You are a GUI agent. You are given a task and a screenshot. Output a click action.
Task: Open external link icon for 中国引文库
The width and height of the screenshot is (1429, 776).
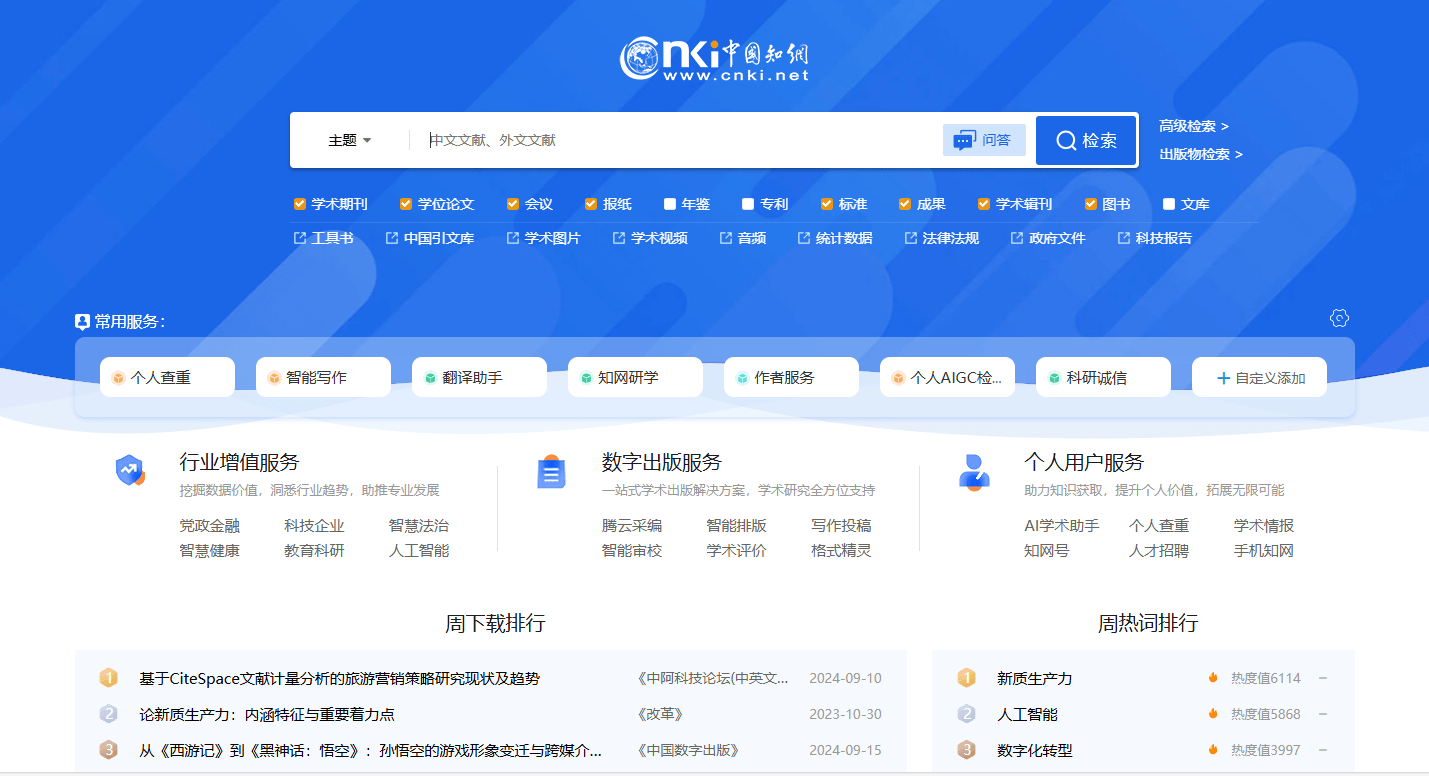[x=392, y=238]
